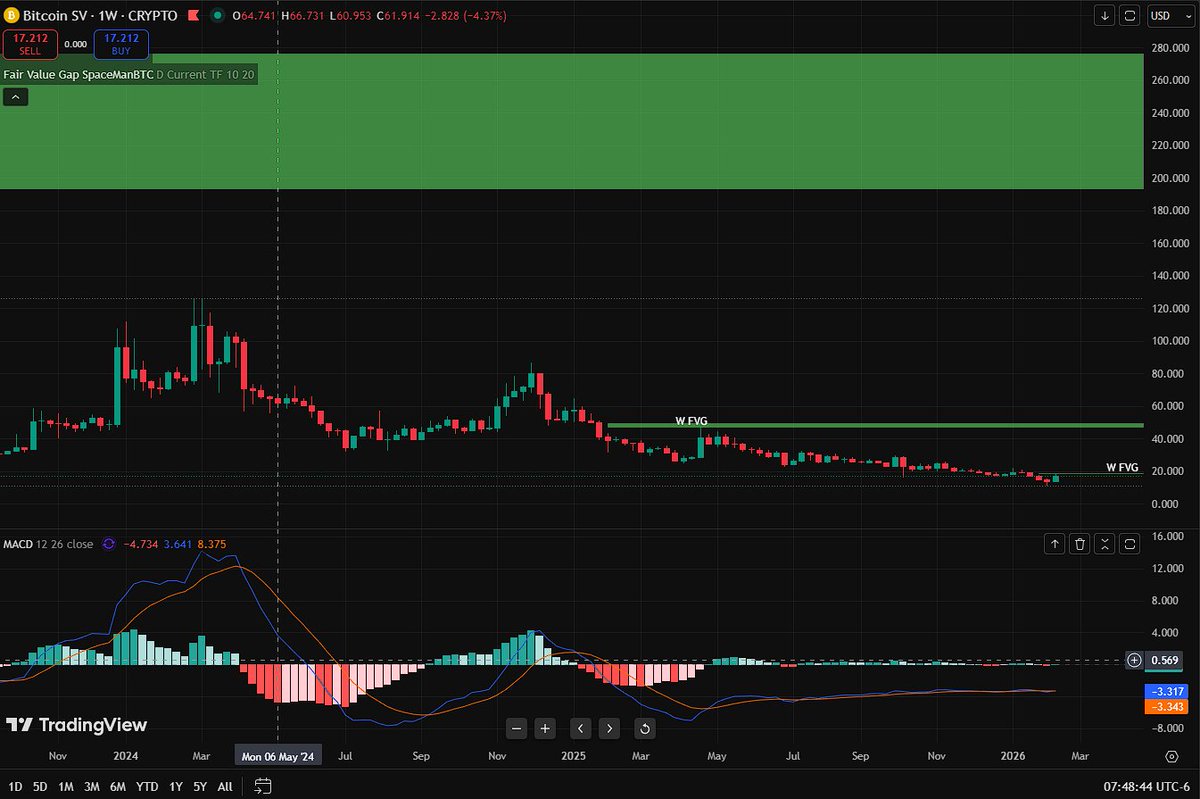Select the 3M time range

(92, 787)
